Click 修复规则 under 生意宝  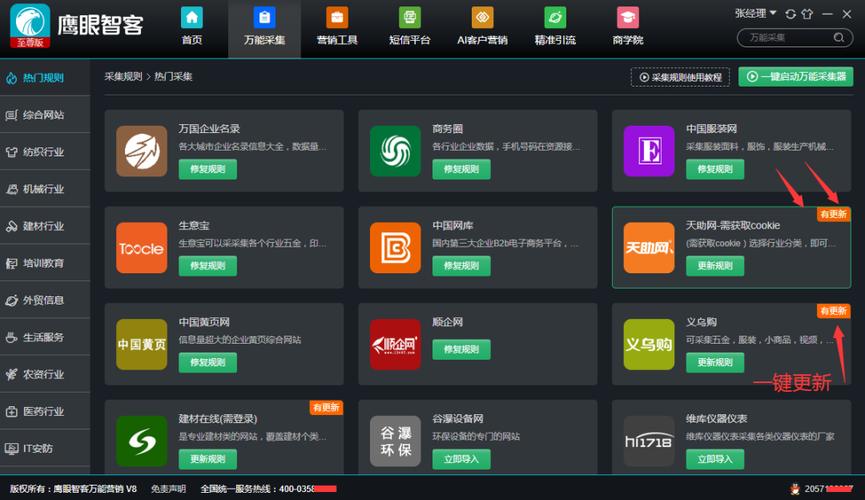207,265
